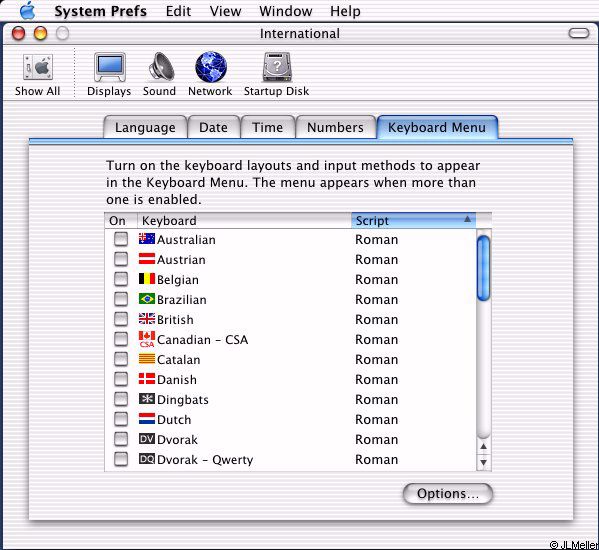The image size is (599, 550).
Task: Click the British flag icon
Action: pyautogui.click(x=147, y=319)
